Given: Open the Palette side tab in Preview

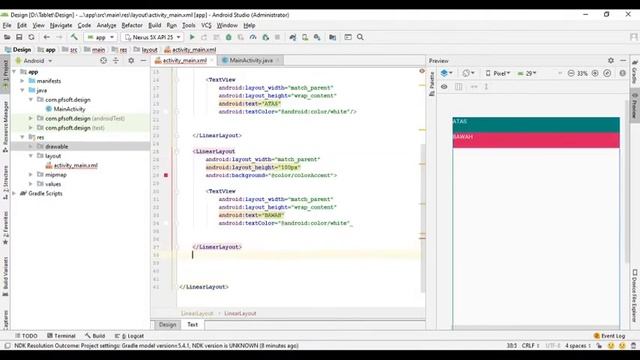Looking at the screenshot, I should (432, 84).
